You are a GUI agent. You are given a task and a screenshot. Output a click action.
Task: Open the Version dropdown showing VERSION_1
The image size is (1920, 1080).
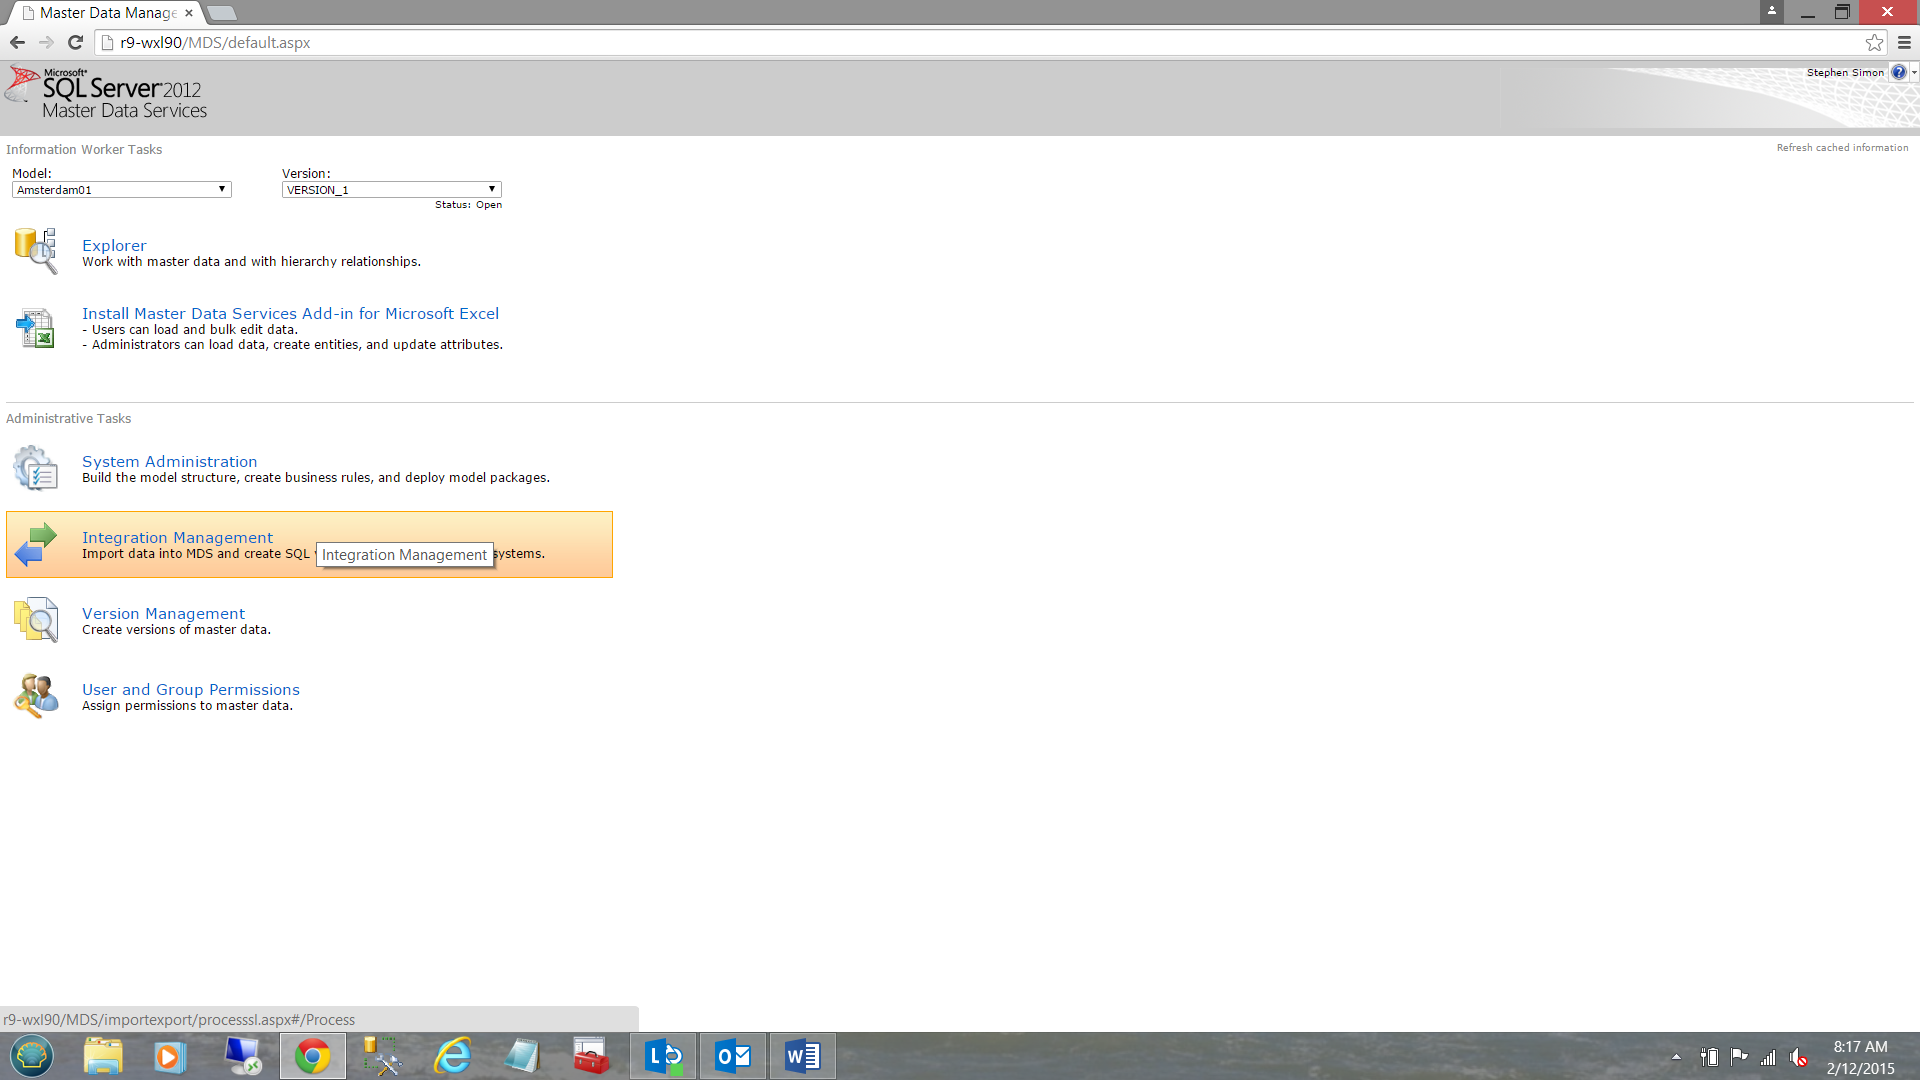pos(391,189)
